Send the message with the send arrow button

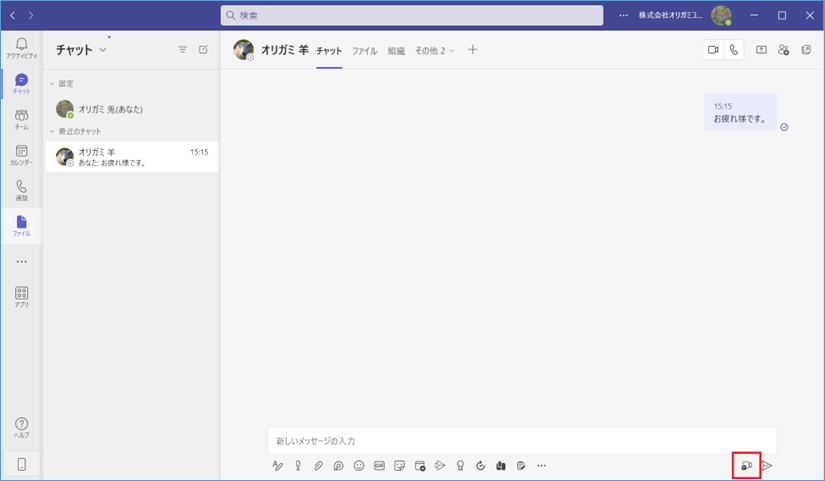coord(767,465)
